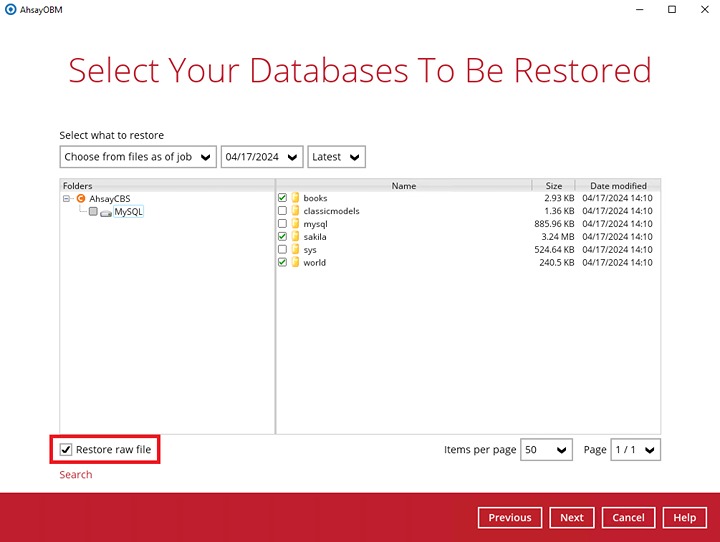Screen dimensions: 720x542
Task: Select the AhsayCBS tree item label
Action: click(x=110, y=198)
